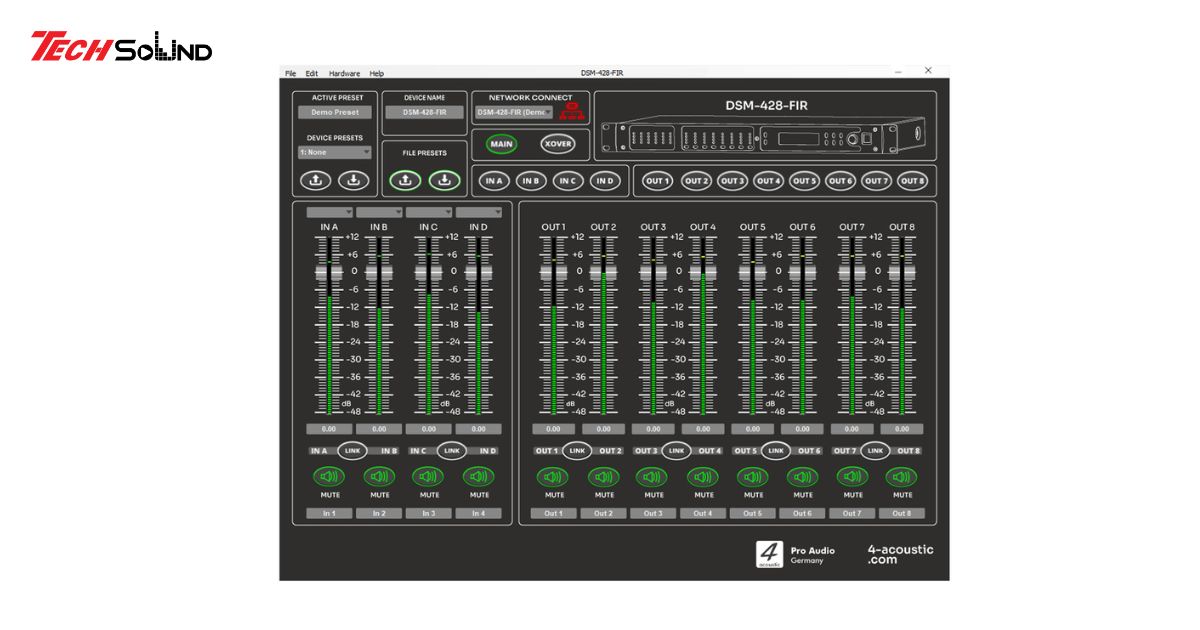1200x630 pixels.
Task: Click the Device Name field DSM-428-FIR
Action: tap(424, 112)
